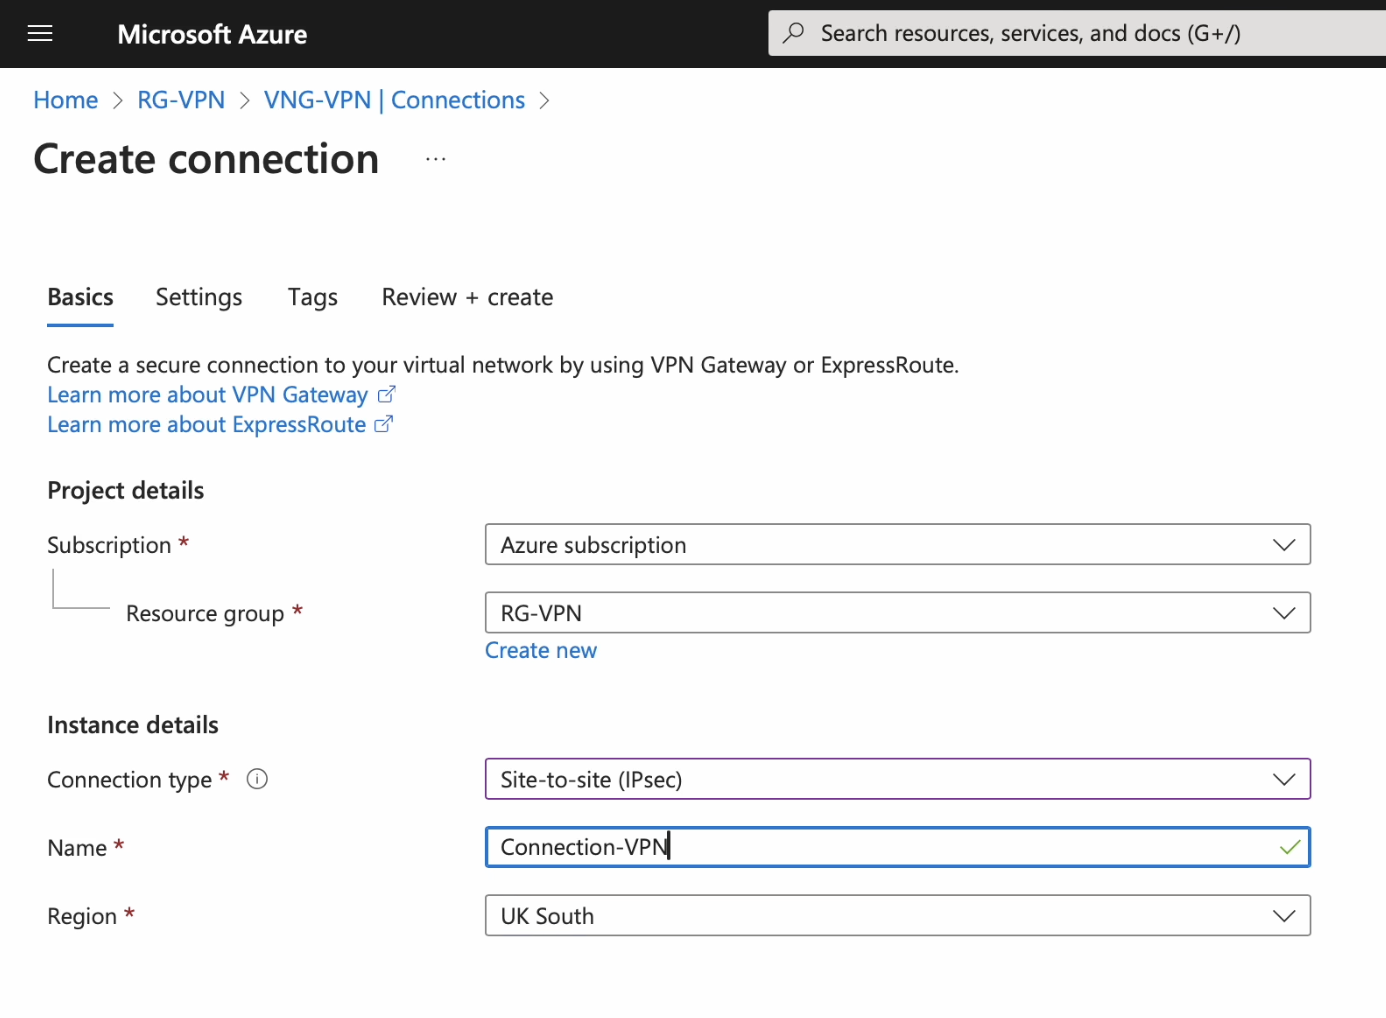Switch to the Settings tab
This screenshot has width=1386, height=1018.
point(198,297)
